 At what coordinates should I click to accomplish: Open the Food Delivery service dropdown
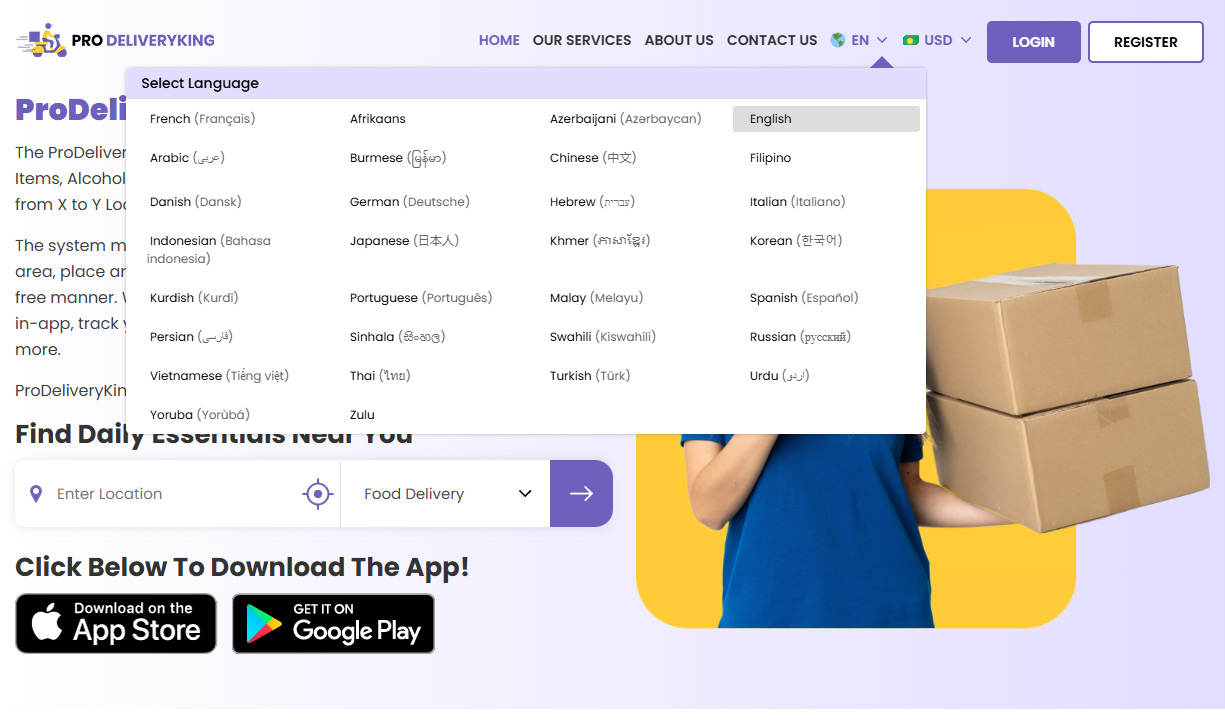click(x=445, y=493)
